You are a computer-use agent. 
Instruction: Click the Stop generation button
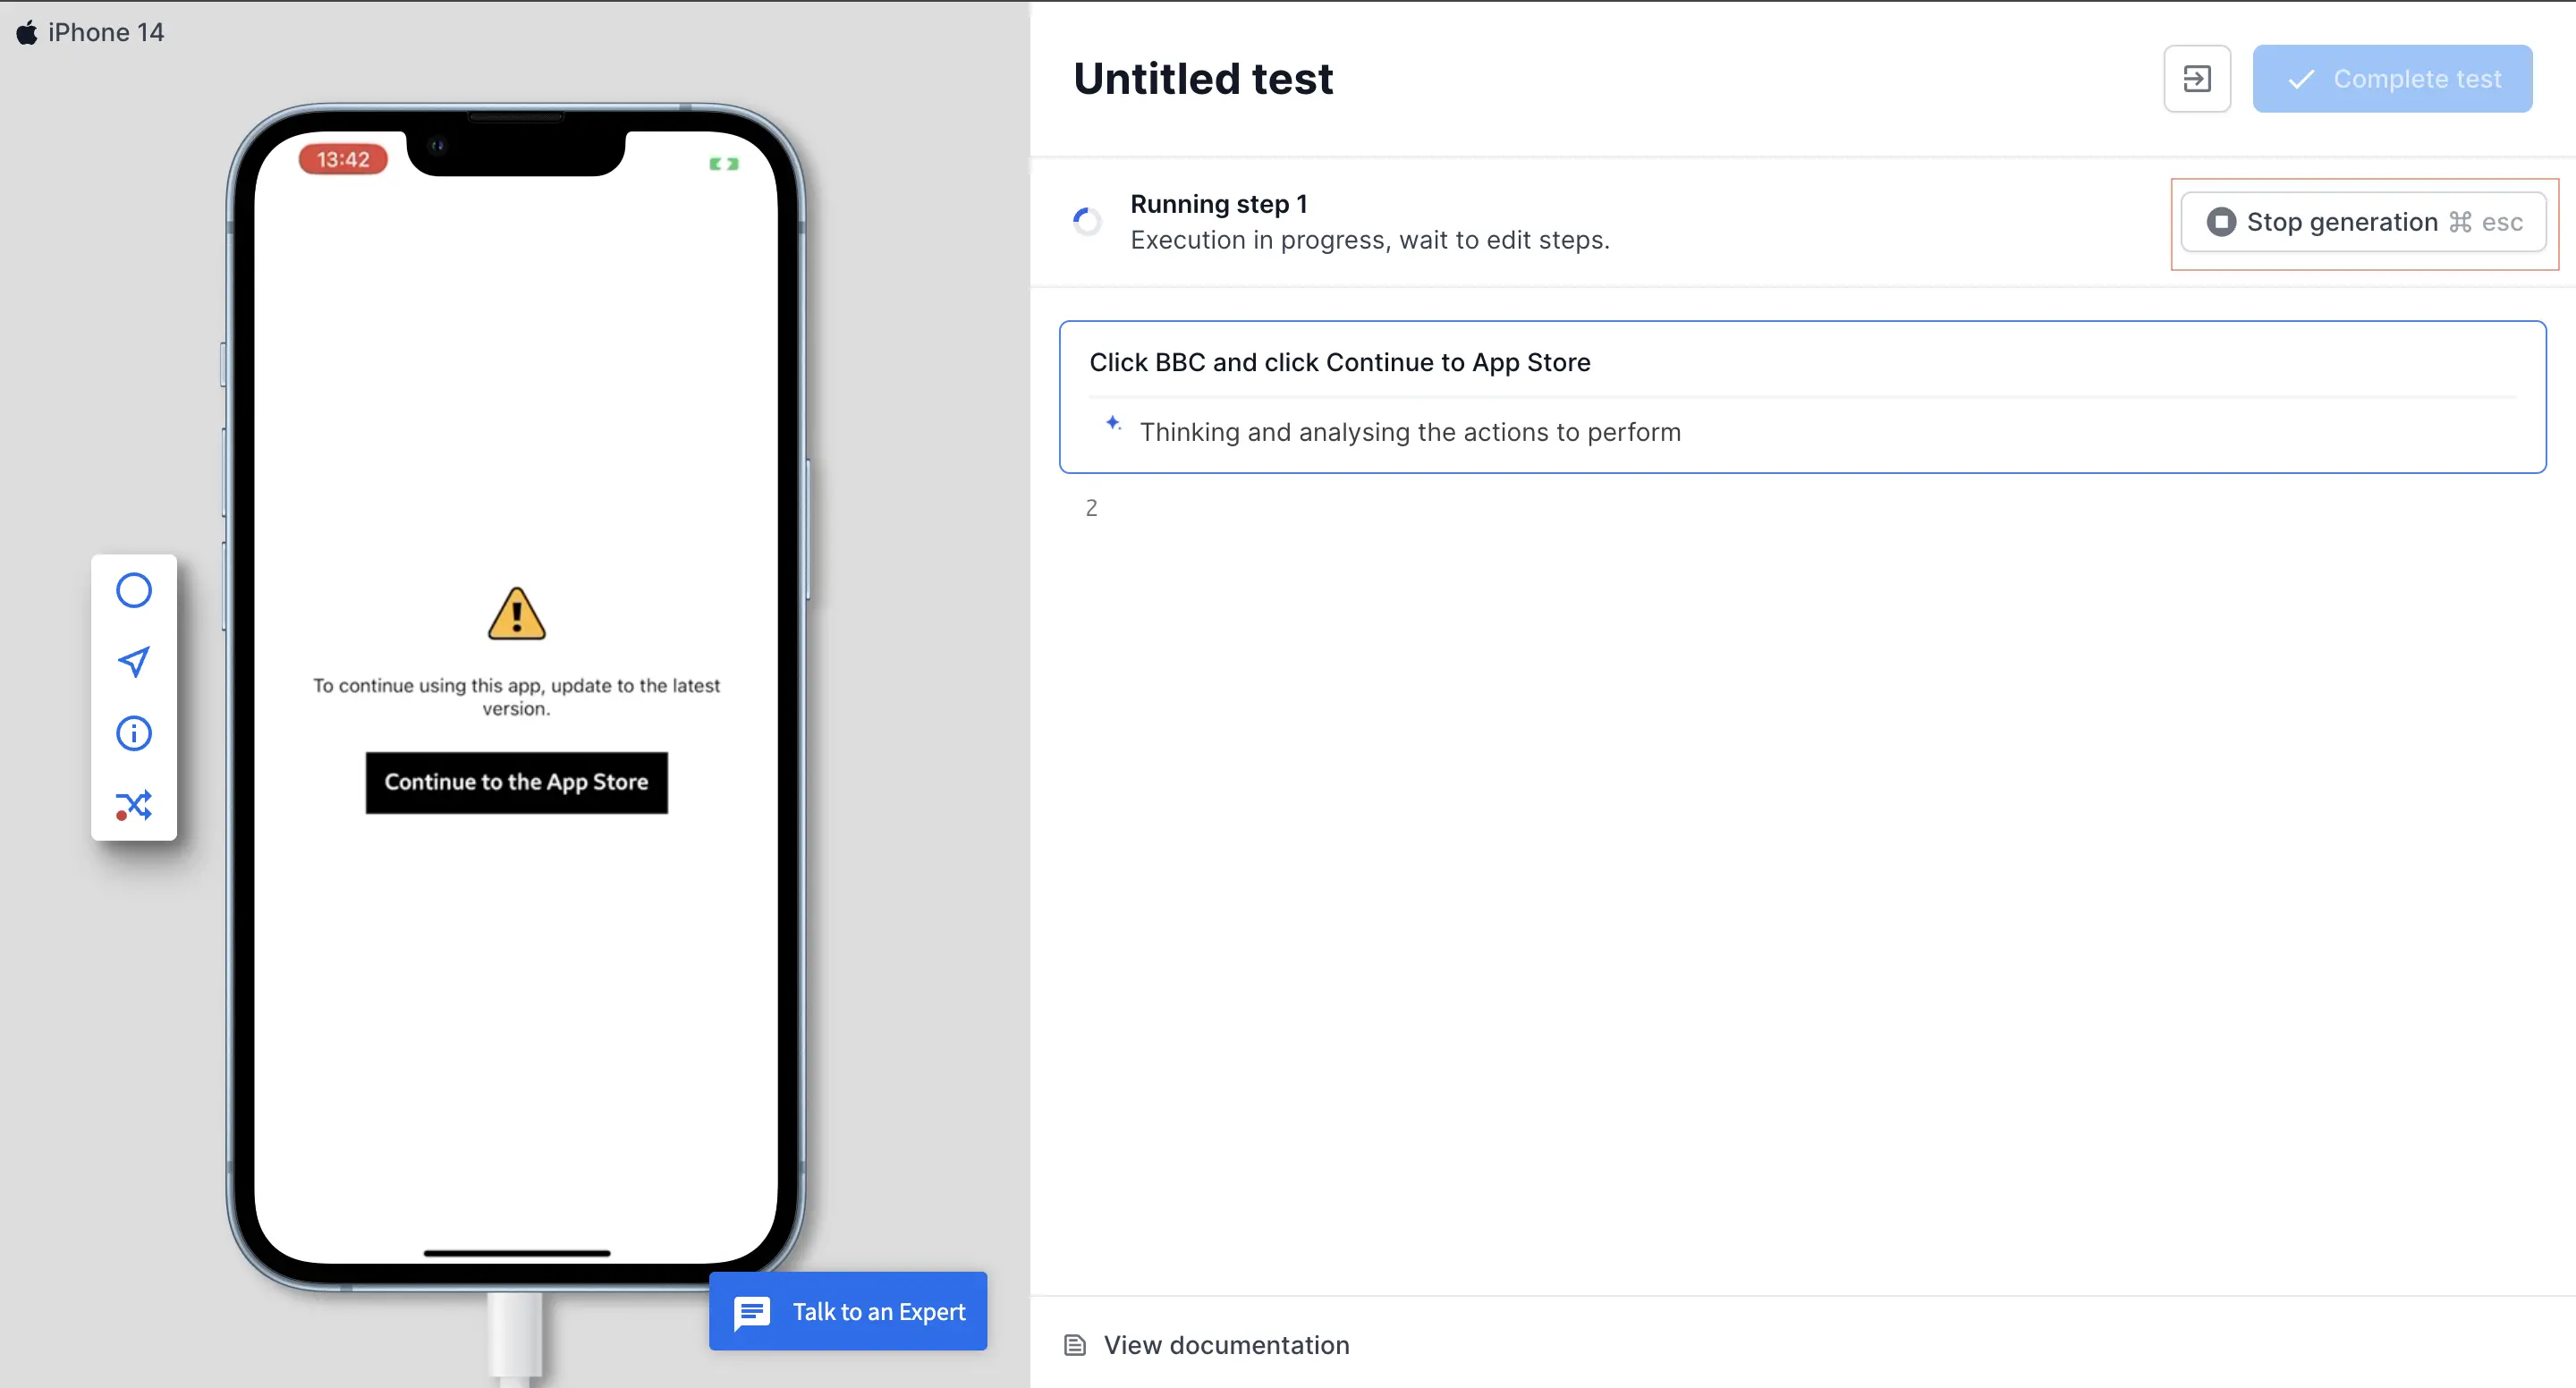2363,222
